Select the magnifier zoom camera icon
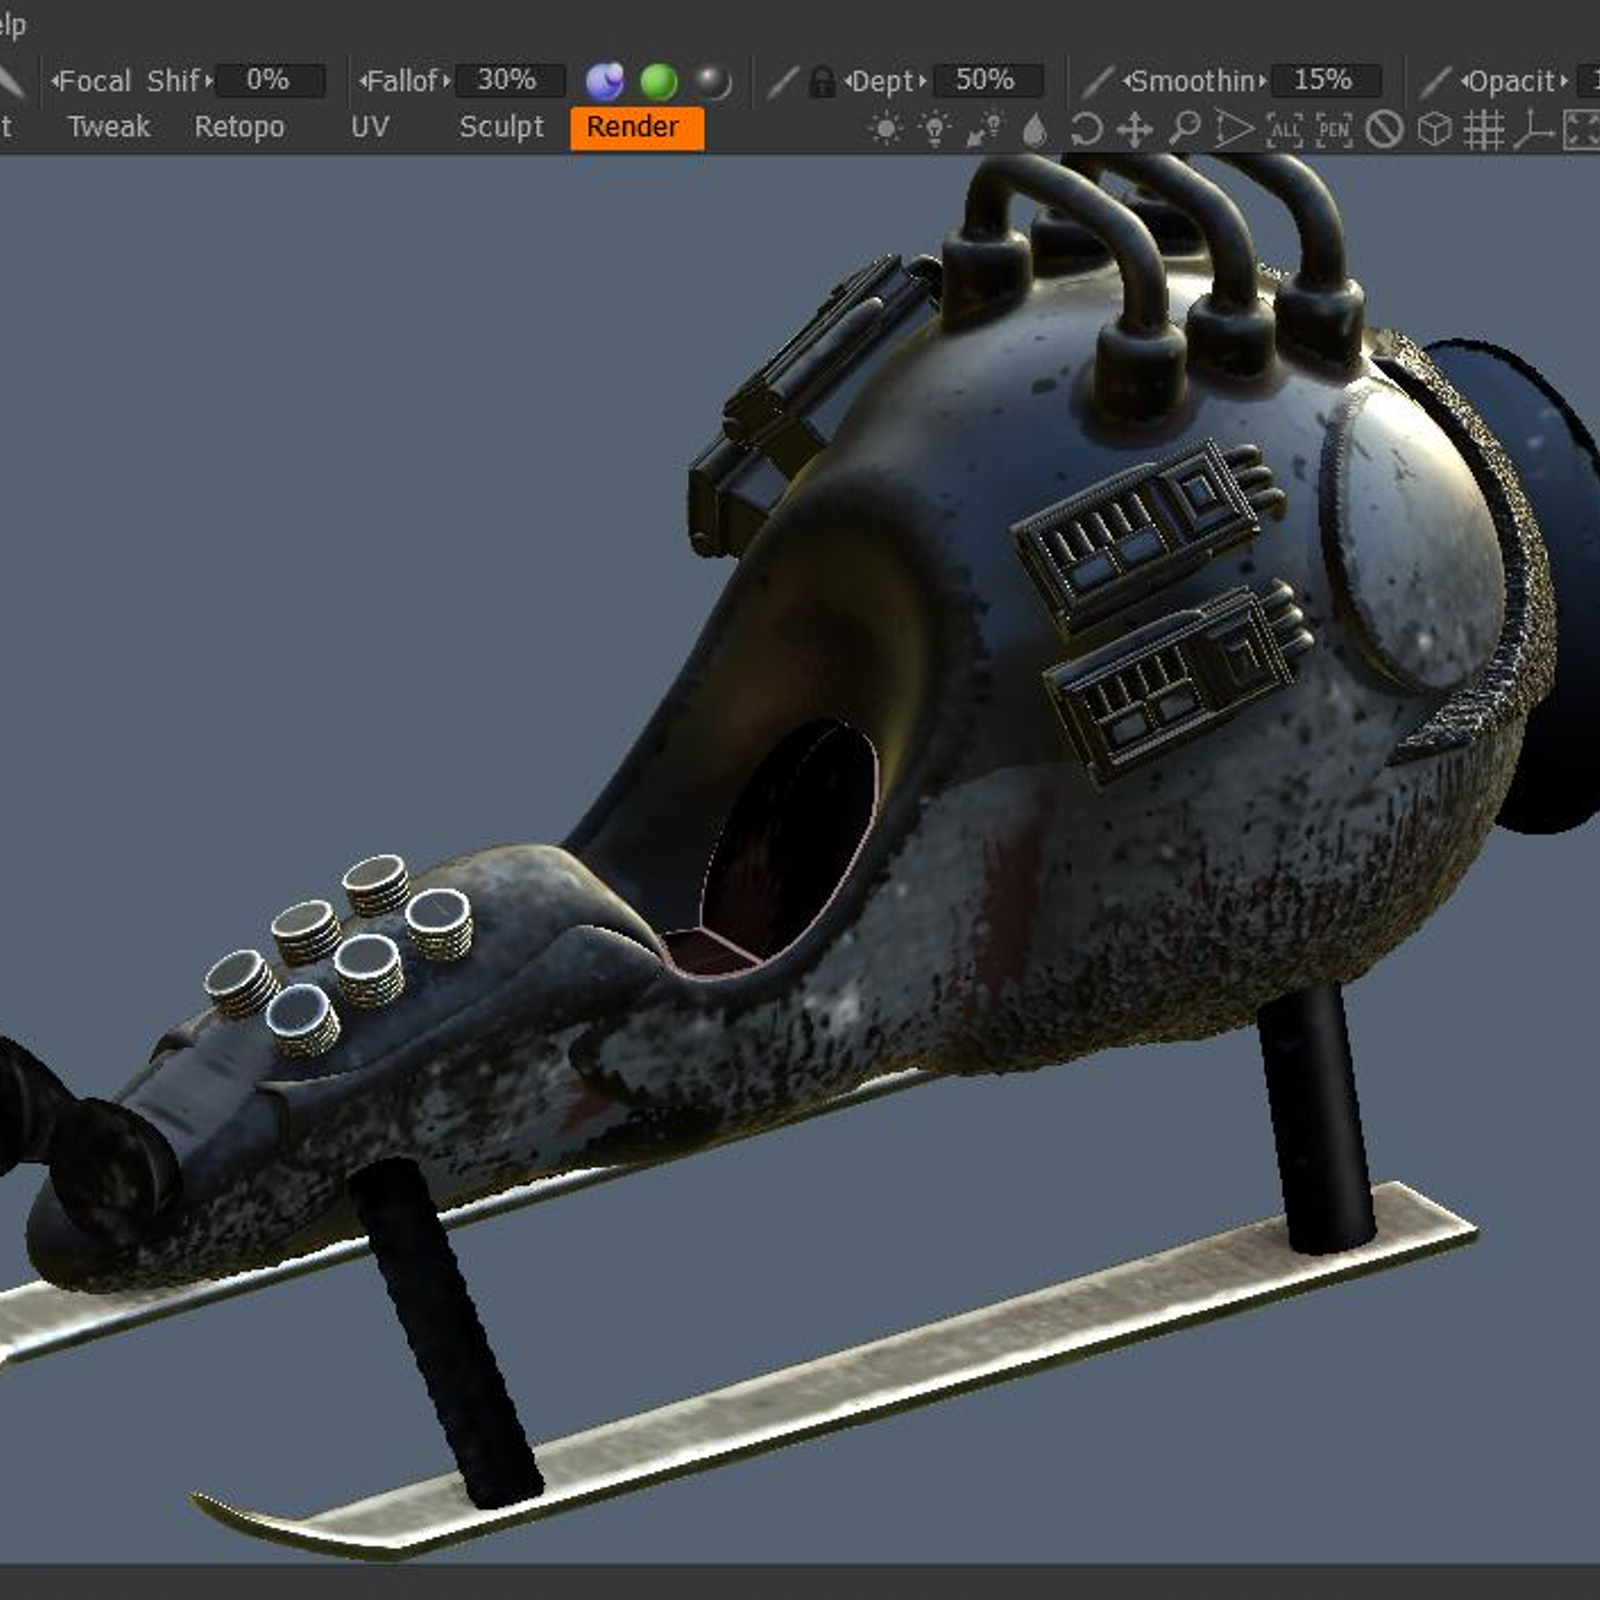 pyautogui.click(x=1184, y=129)
